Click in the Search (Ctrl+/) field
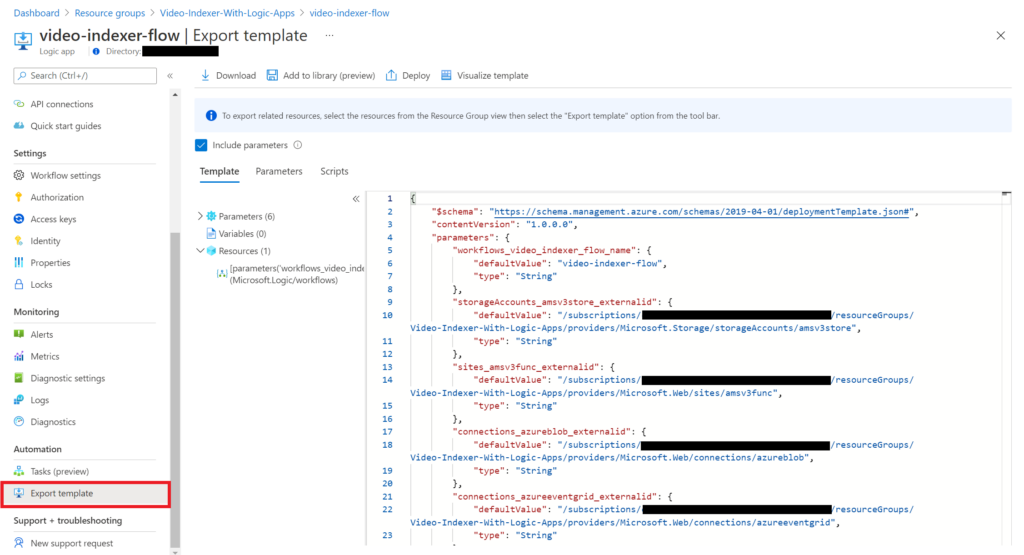 (x=85, y=76)
